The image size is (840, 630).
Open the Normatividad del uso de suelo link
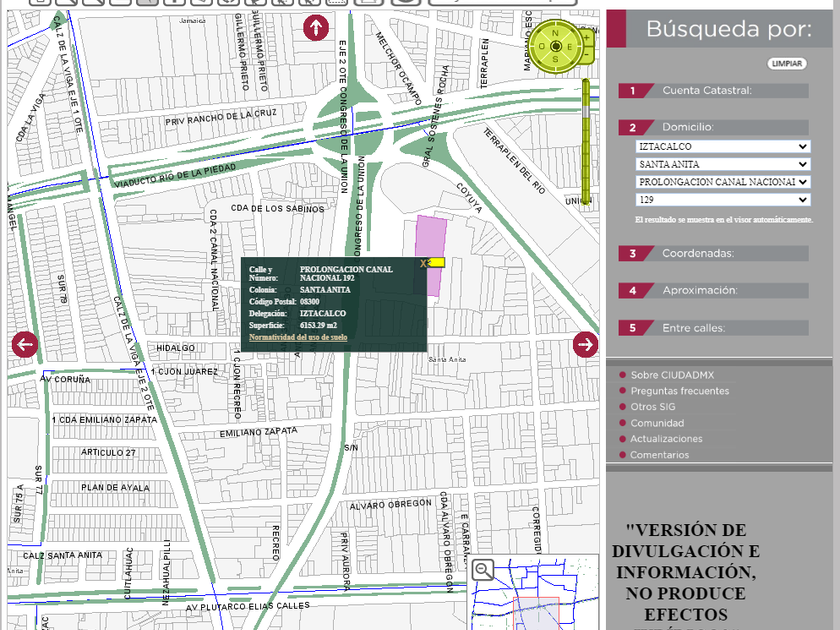(298, 338)
